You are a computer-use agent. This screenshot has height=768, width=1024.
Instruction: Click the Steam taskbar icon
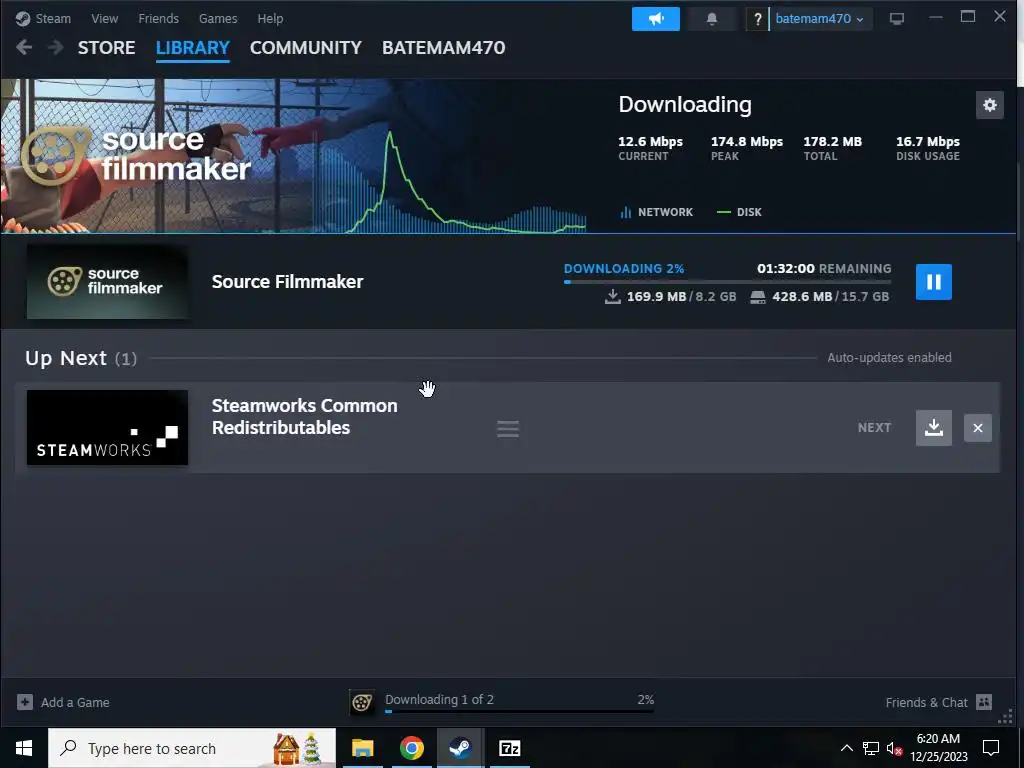460,748
